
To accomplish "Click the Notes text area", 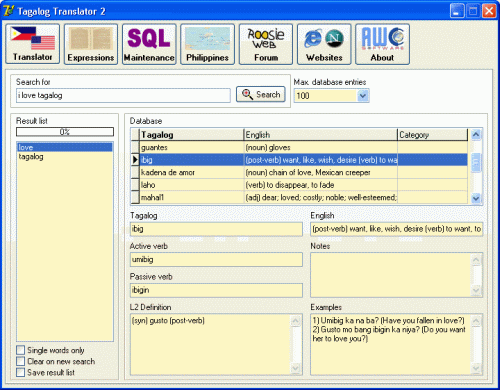I will 391,275.
